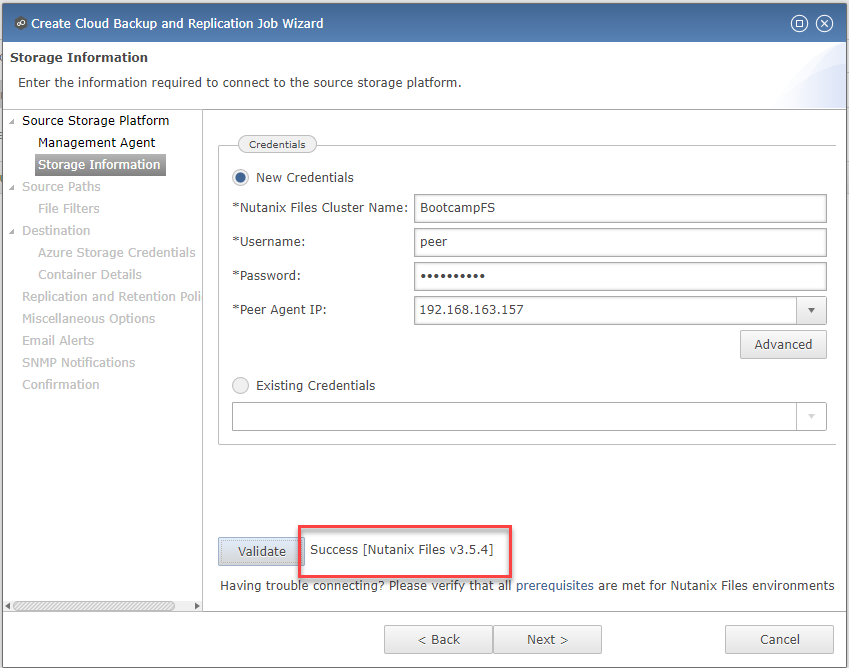
Task: Select the New Credentials radio button
Action: coord(240,178)
